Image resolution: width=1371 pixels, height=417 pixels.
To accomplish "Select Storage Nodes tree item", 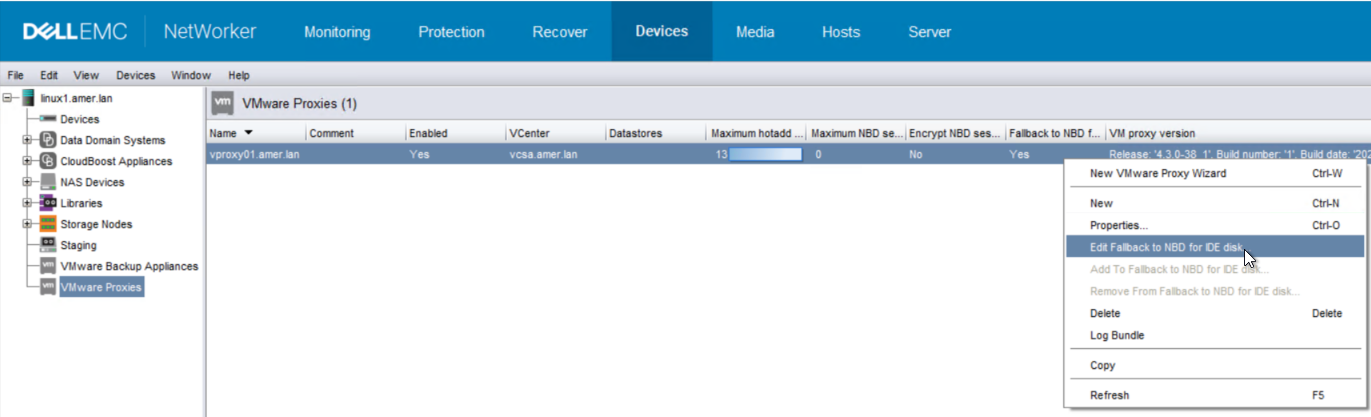I will click(x=96, y=224).
